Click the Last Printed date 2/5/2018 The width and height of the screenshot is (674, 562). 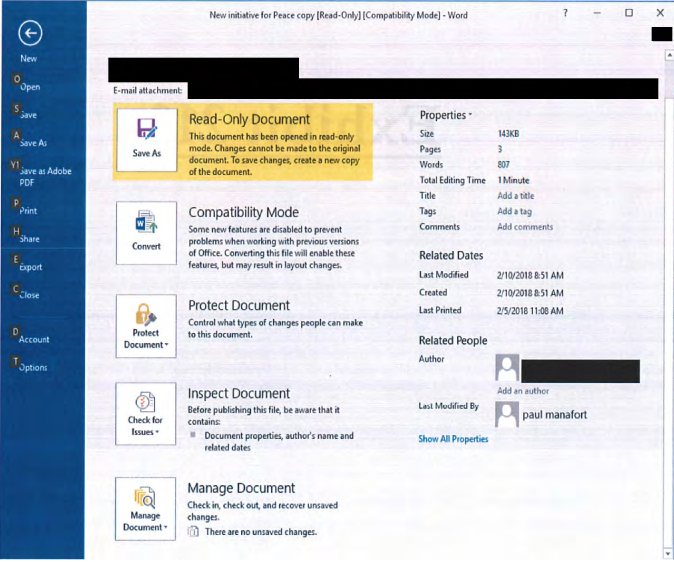point(530,310)
